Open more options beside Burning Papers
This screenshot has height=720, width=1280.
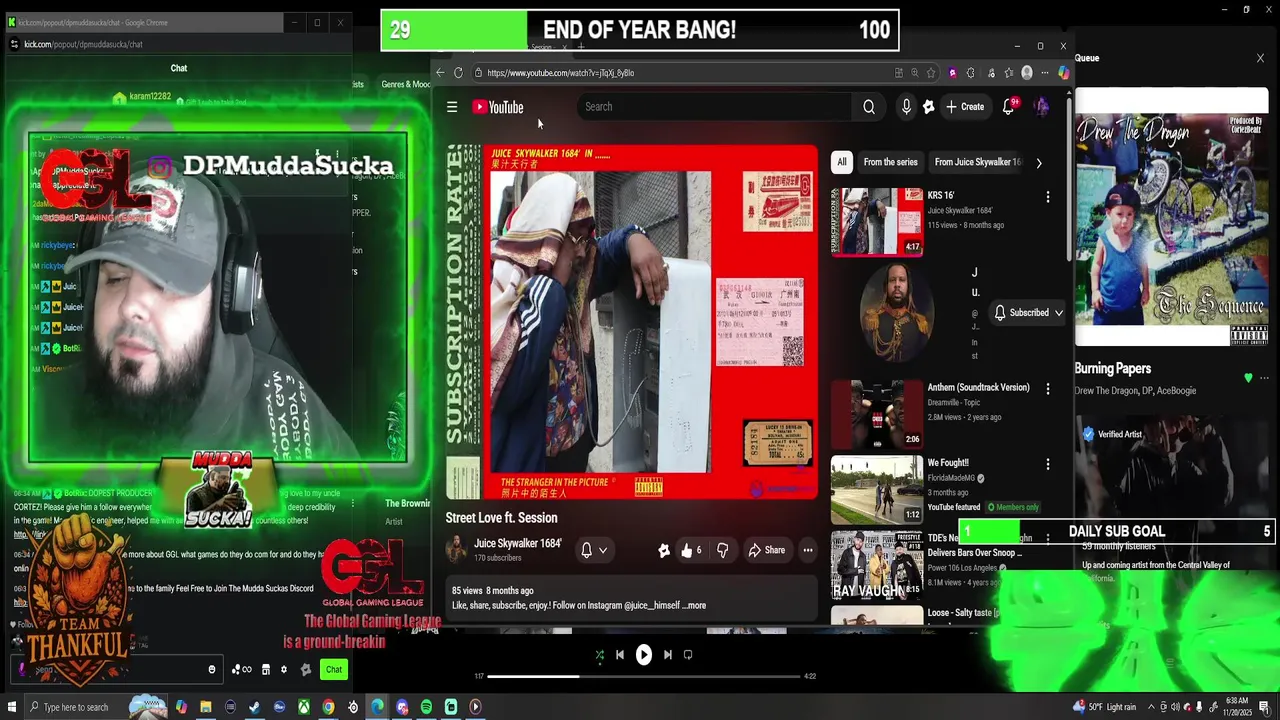(1265, 379)
